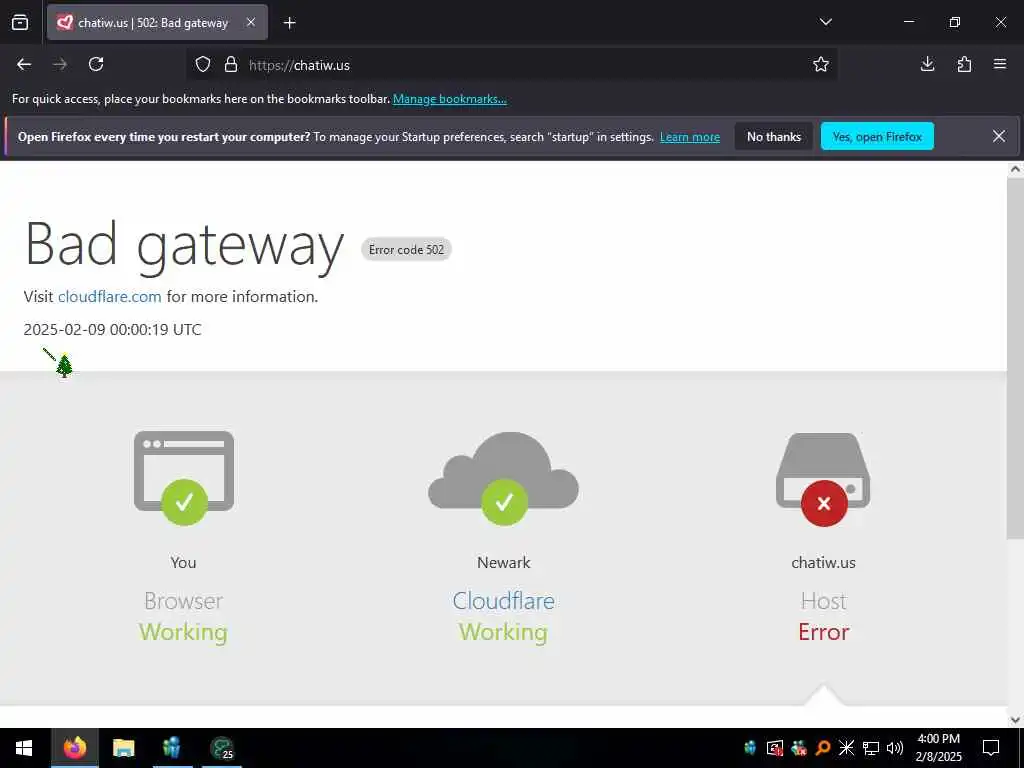
Task: Open the volume speaker tray icon
Action: pyautogui.click(x=895, y=748)
